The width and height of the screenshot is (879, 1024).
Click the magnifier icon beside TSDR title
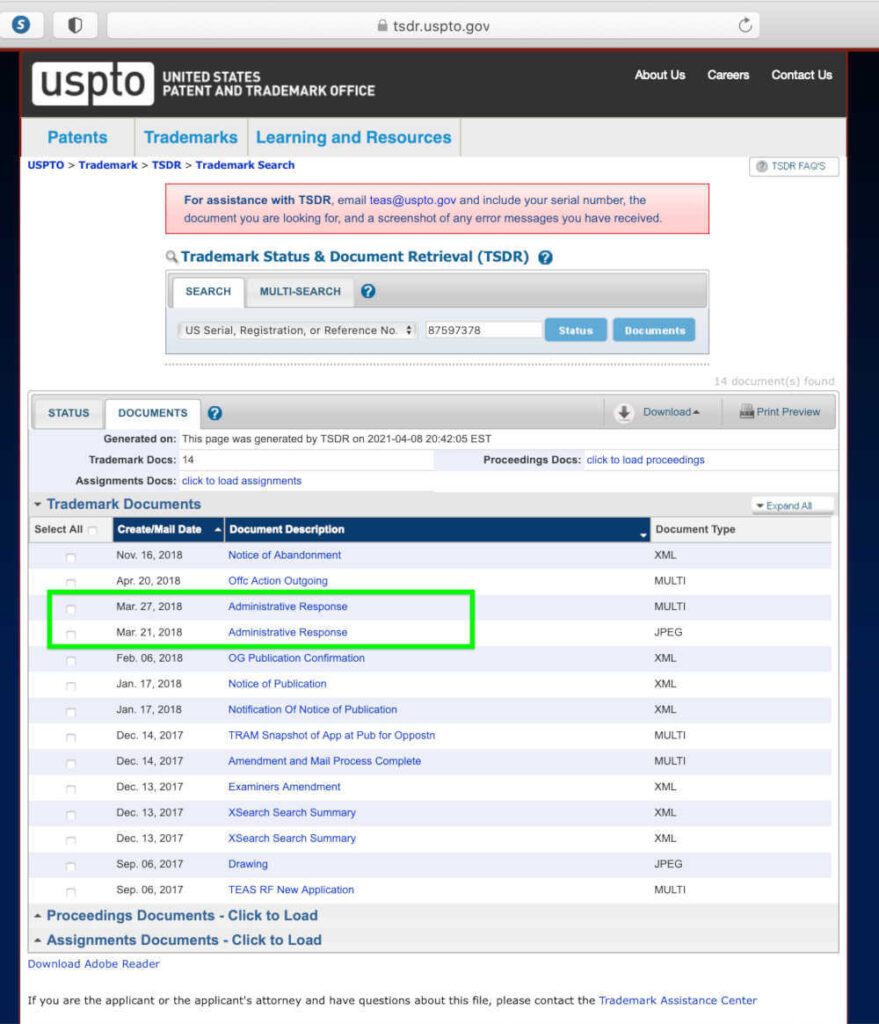(172, 257)
